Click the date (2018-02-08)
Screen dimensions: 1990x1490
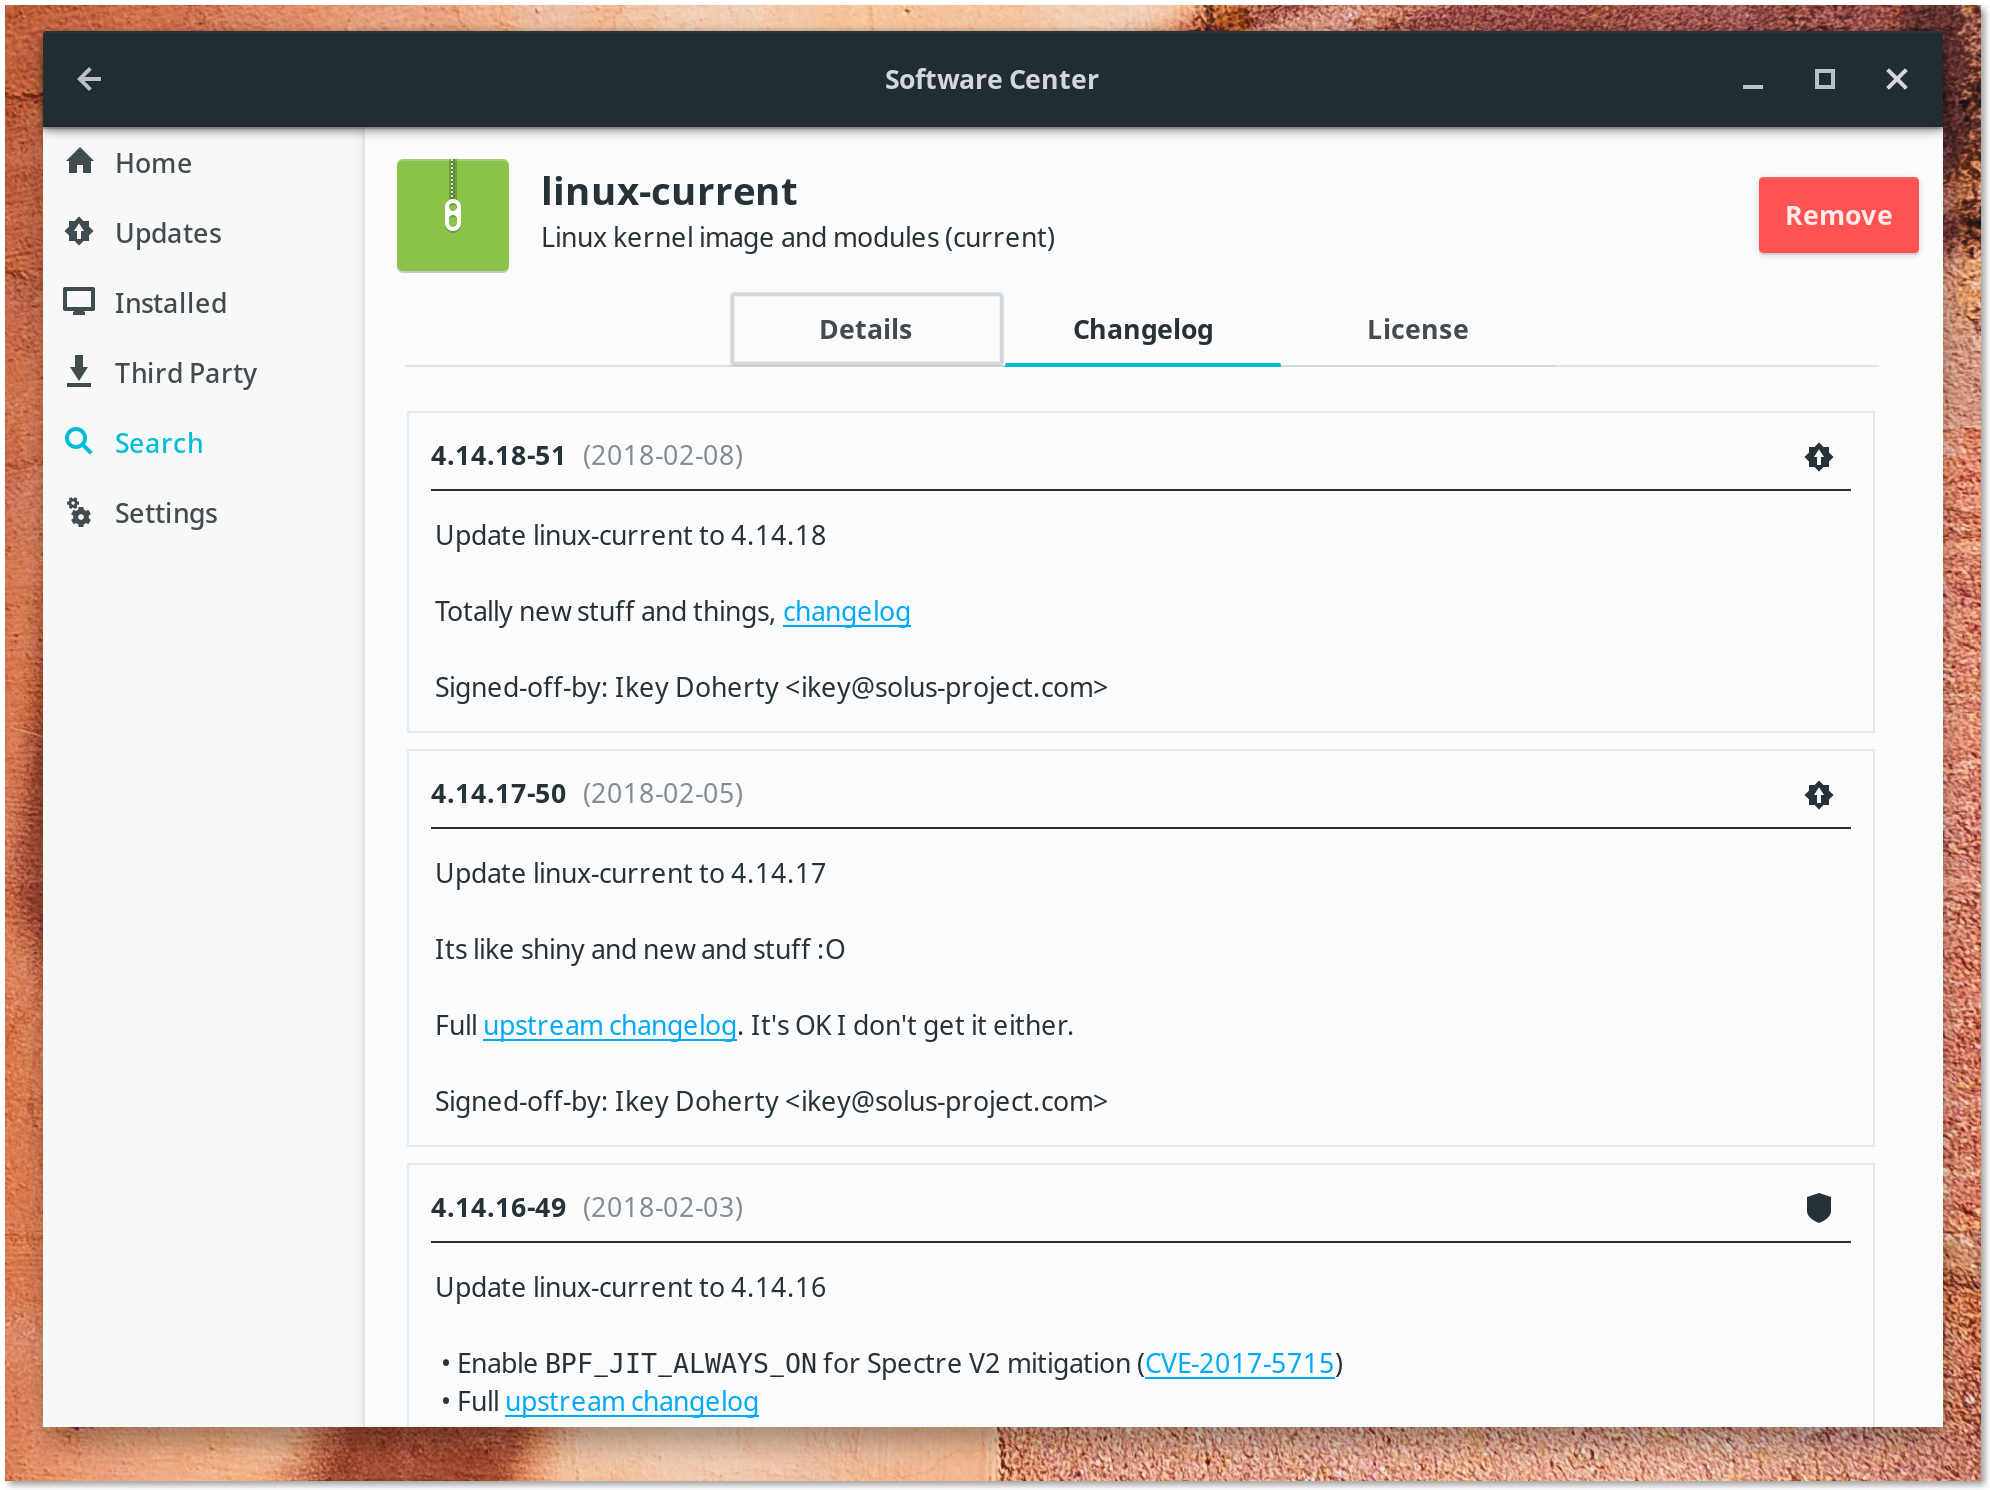[663, 455]
